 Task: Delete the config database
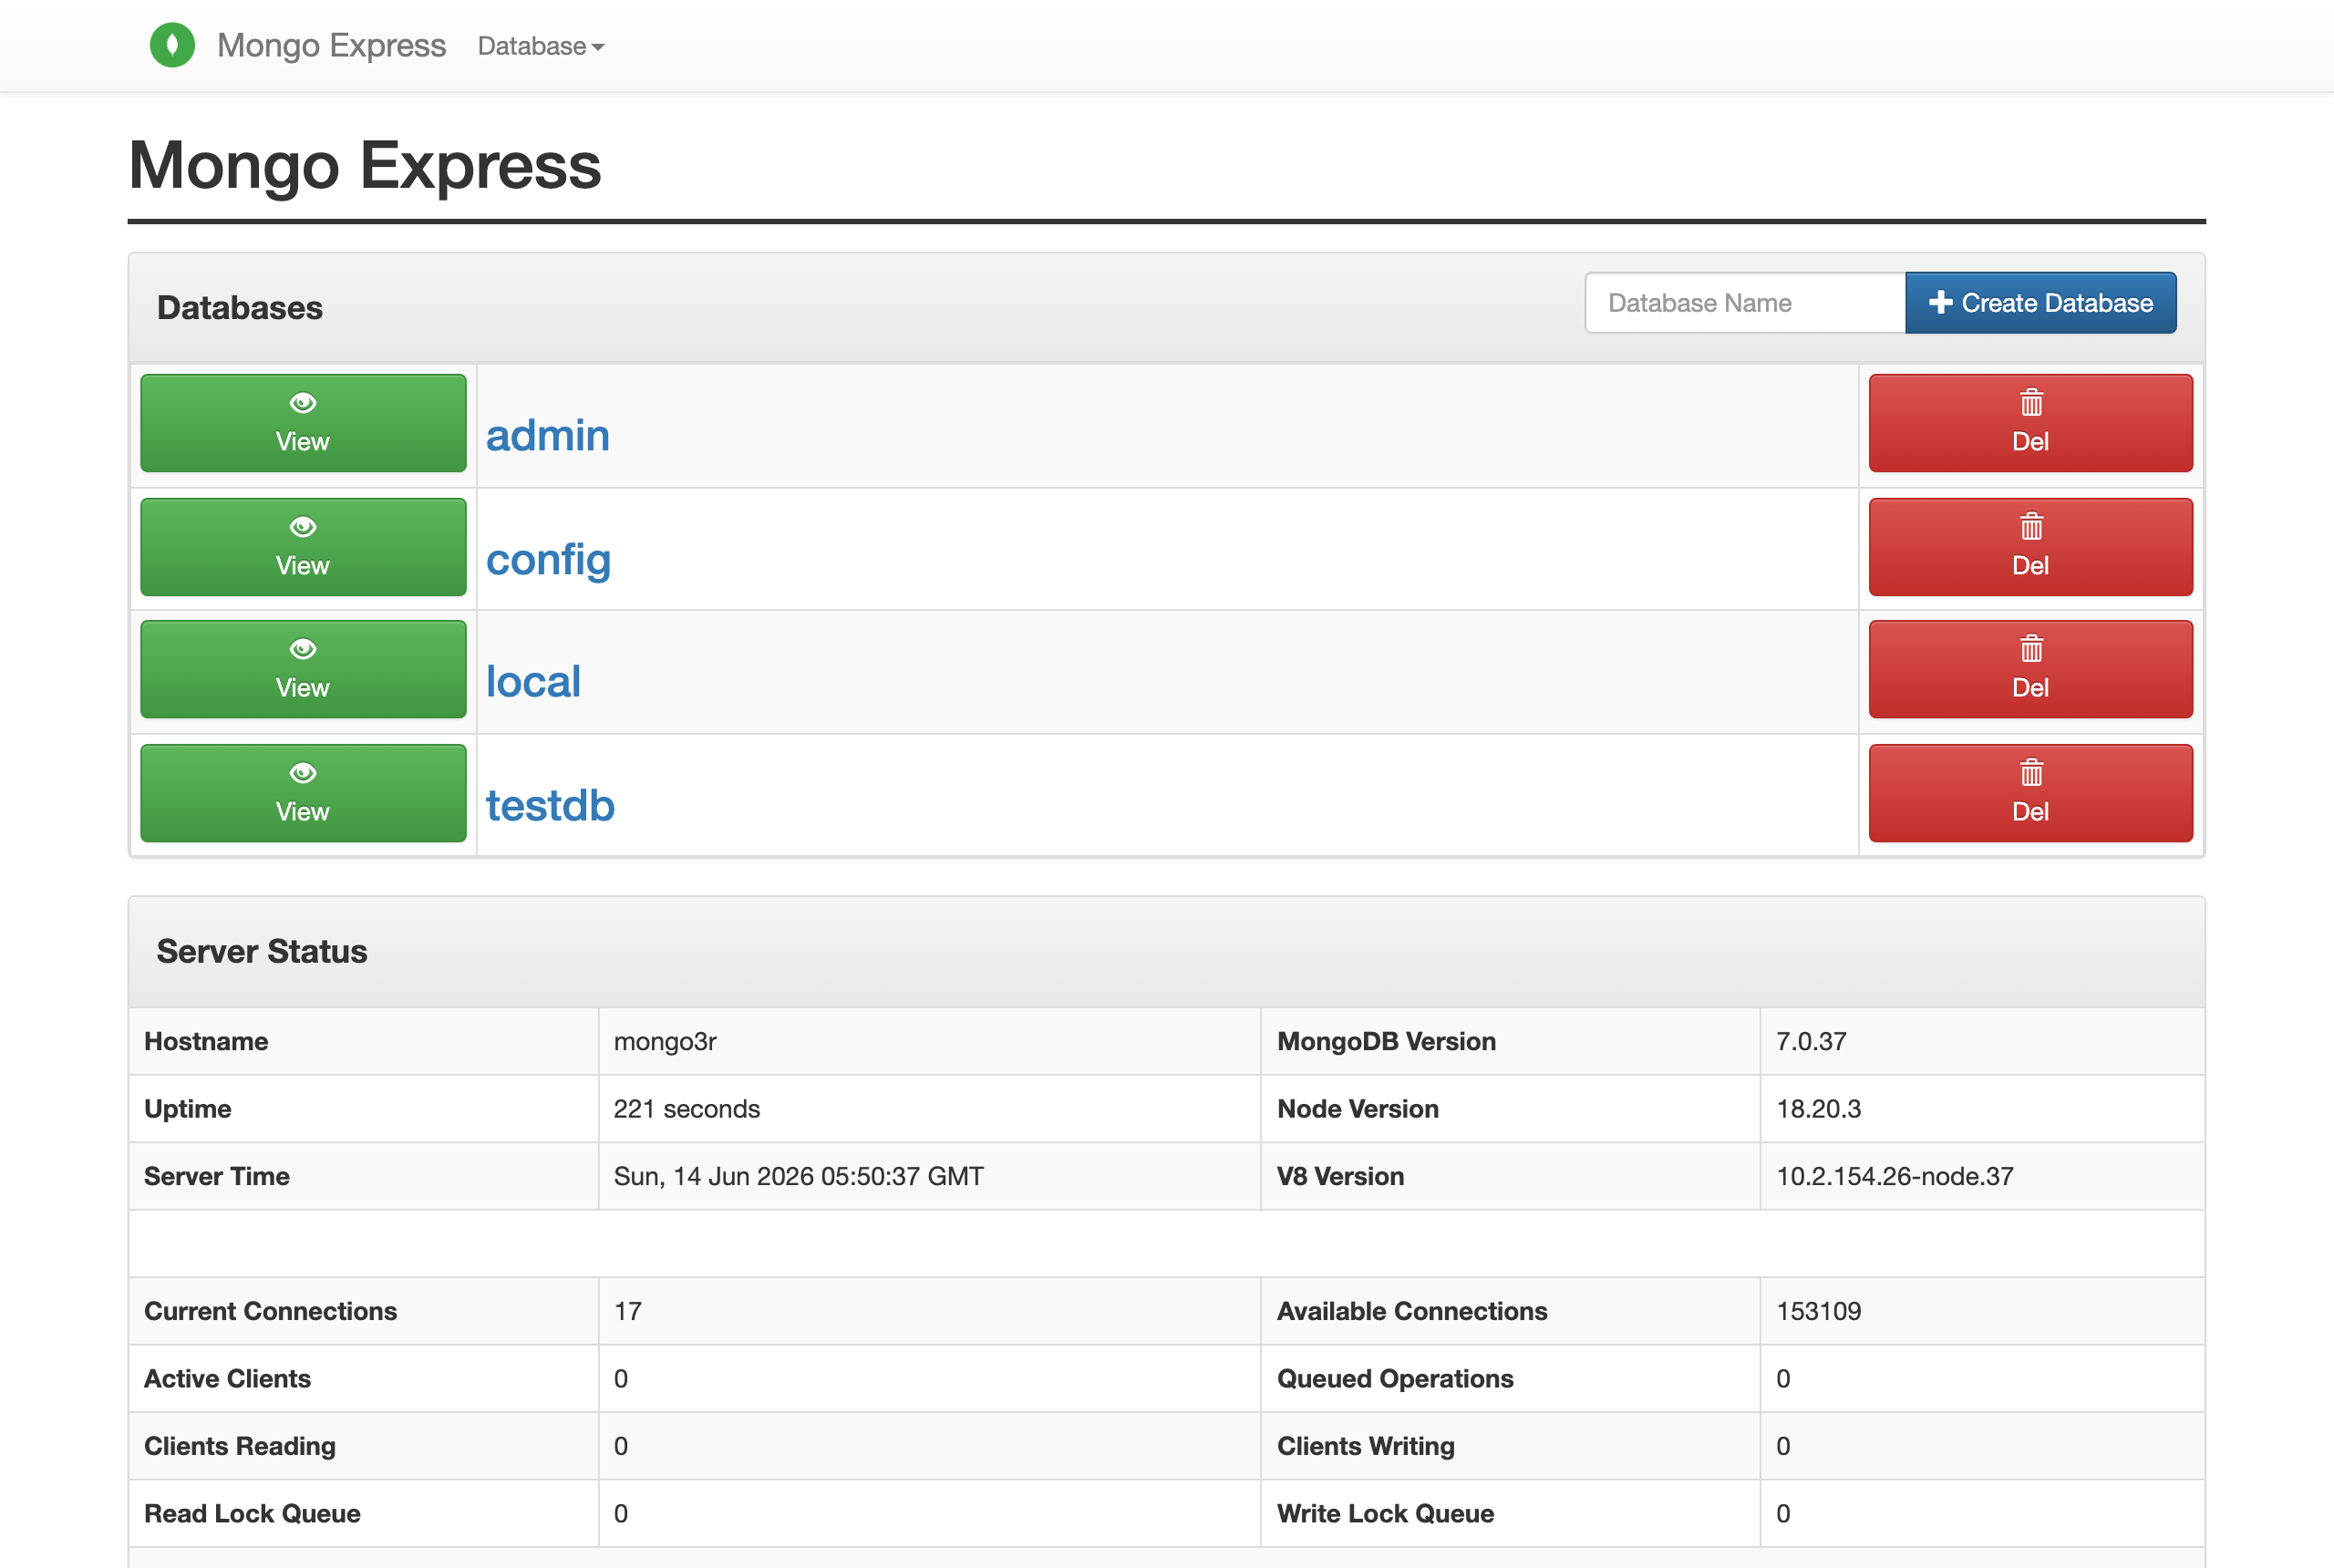[2031, 547]
